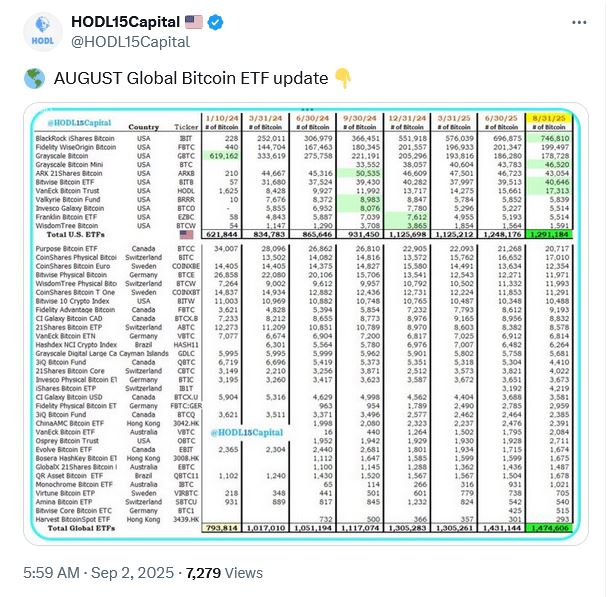Viewport: 608px width, 597px height.
Task: Click the Country column header
Action: click(144, 126)
